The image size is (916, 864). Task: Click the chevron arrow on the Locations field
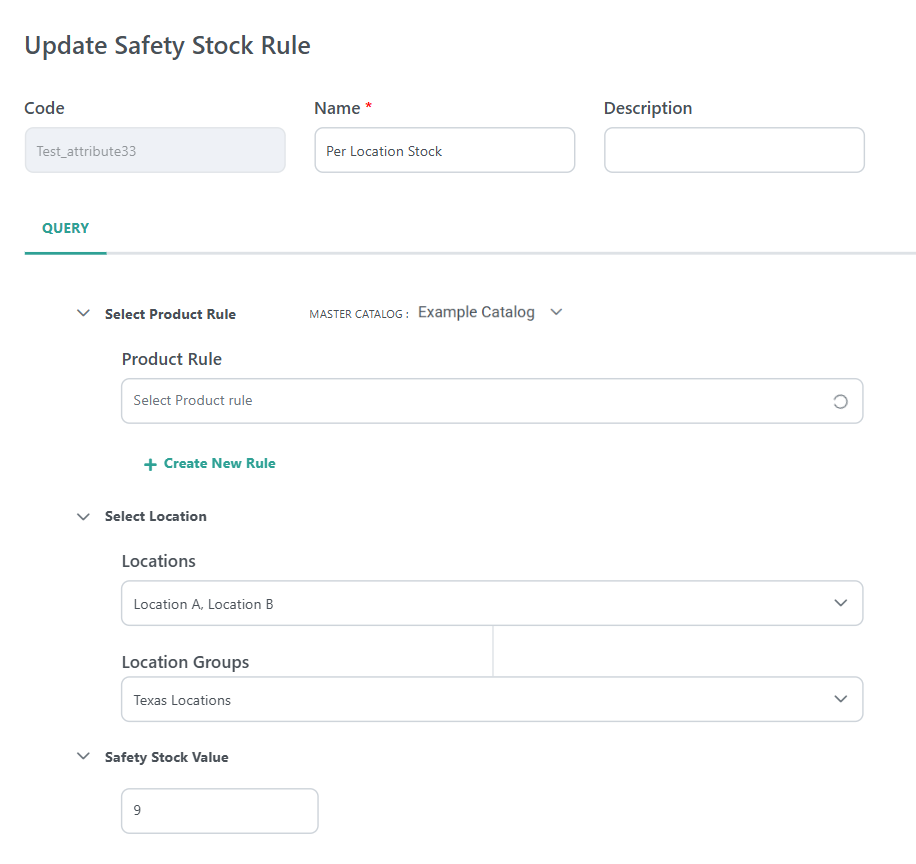pyautogui.click(x=840, y=603)
